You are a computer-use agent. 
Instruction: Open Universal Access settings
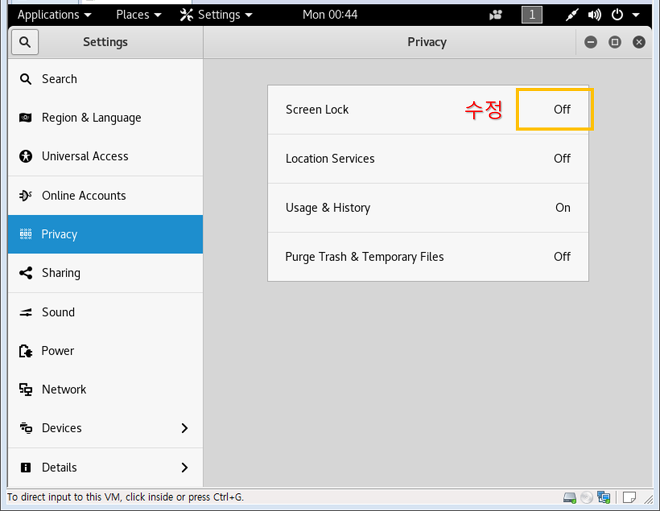105,156
